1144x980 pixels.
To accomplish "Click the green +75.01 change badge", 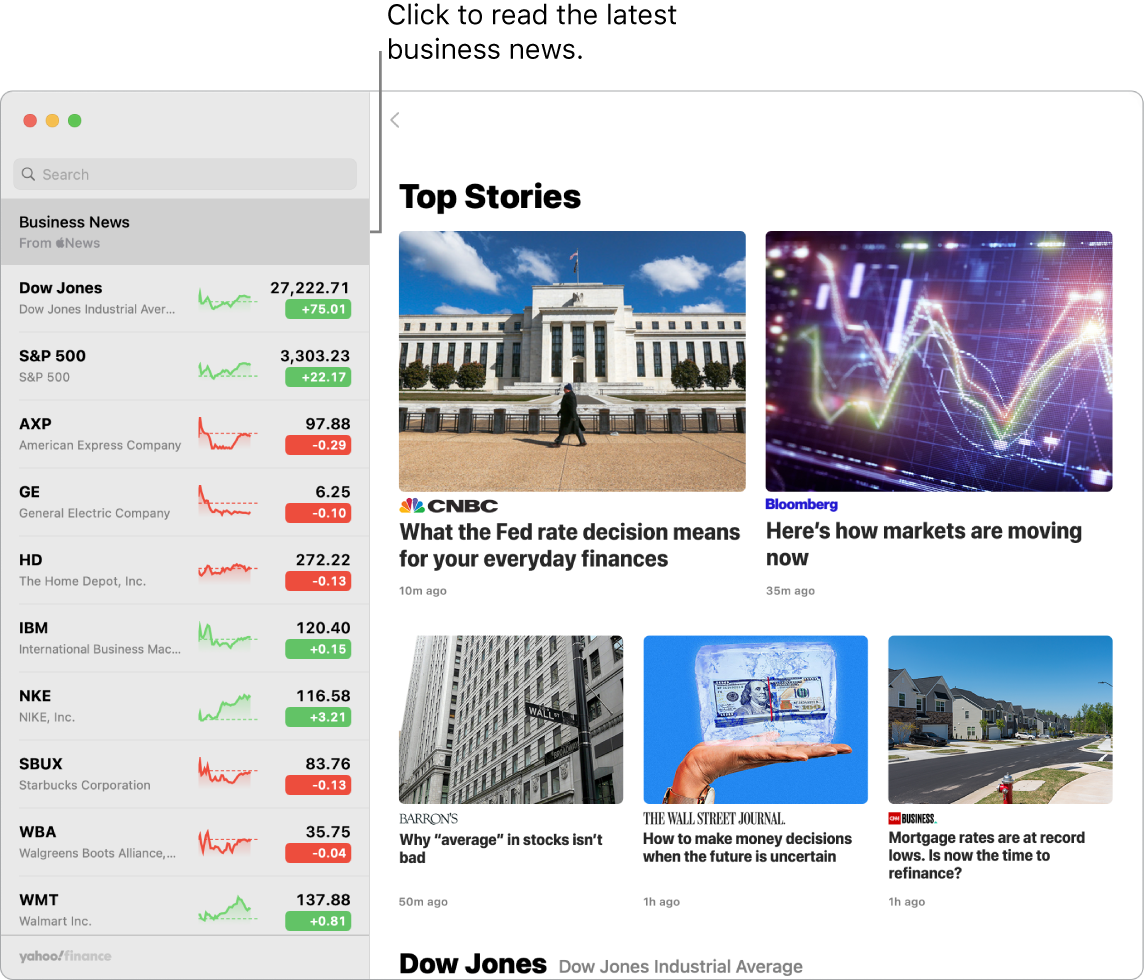I will click(320, 309).
